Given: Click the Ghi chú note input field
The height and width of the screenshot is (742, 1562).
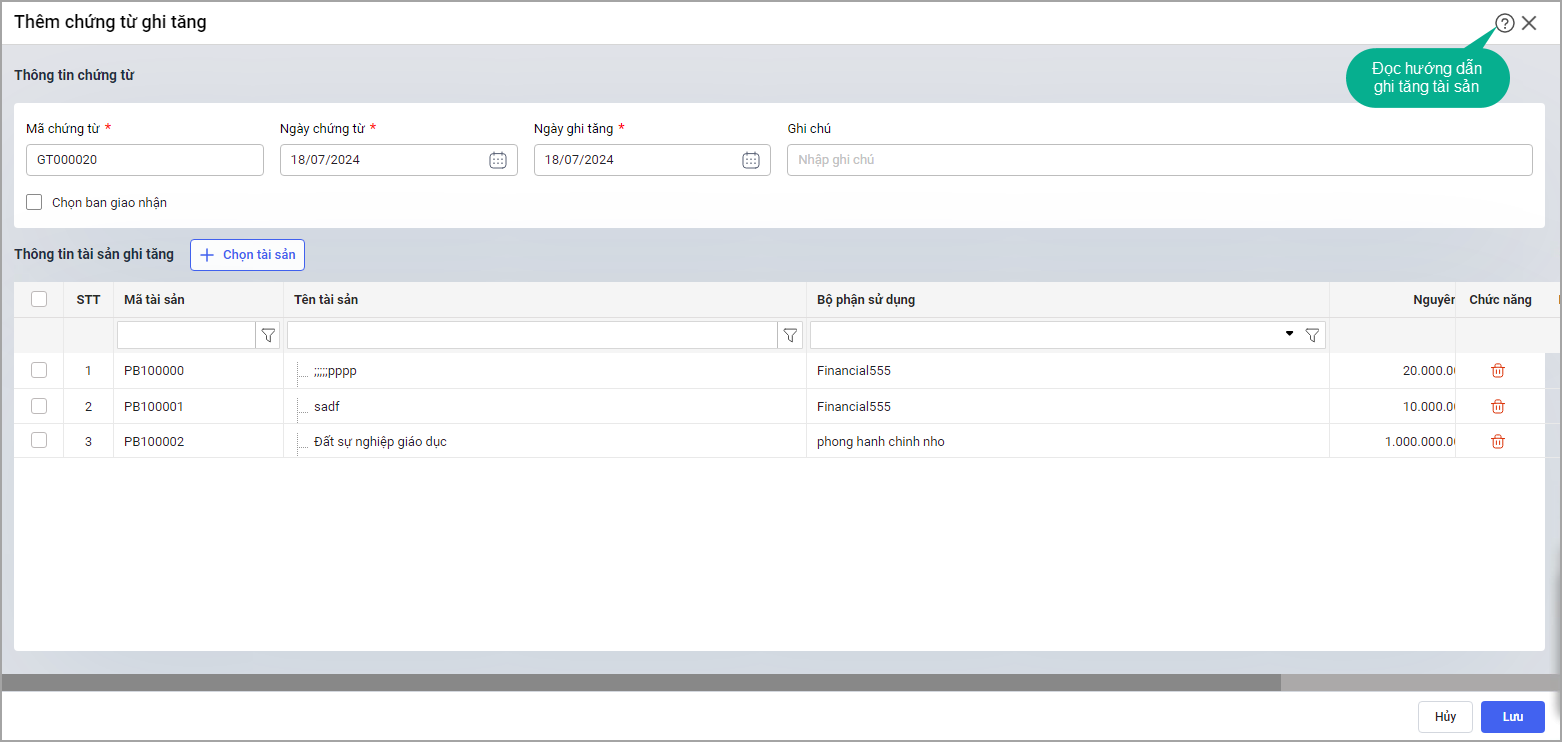Looking at the screenshot, I should coord(1159,160).
